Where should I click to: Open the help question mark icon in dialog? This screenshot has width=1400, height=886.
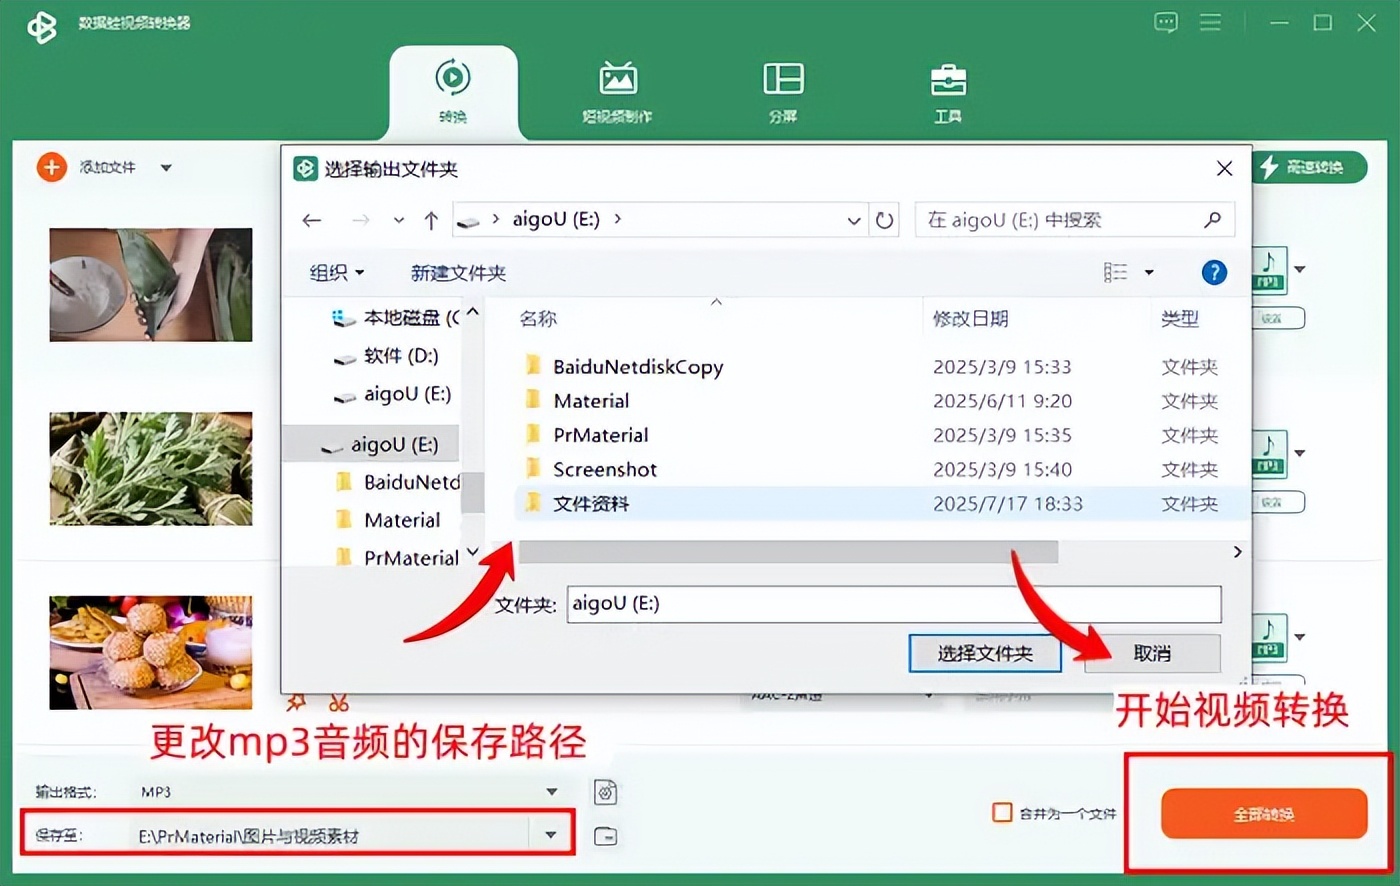[x=1214, y=272]
